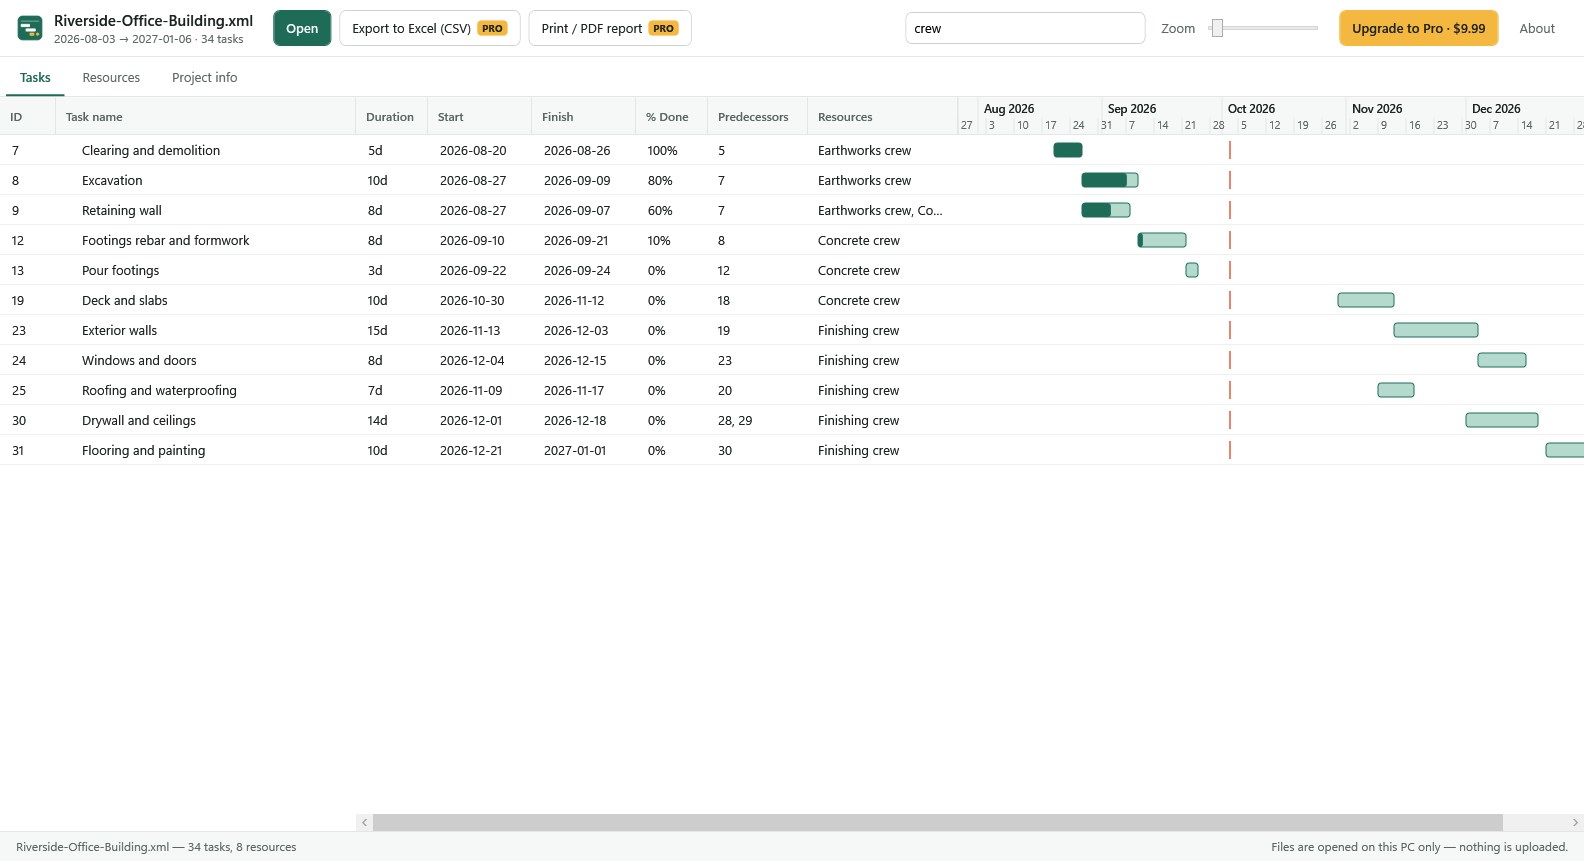Click Upgrade to Pro · $9.99
This screenshot has width=1584, height=861.
point(1418,28)
